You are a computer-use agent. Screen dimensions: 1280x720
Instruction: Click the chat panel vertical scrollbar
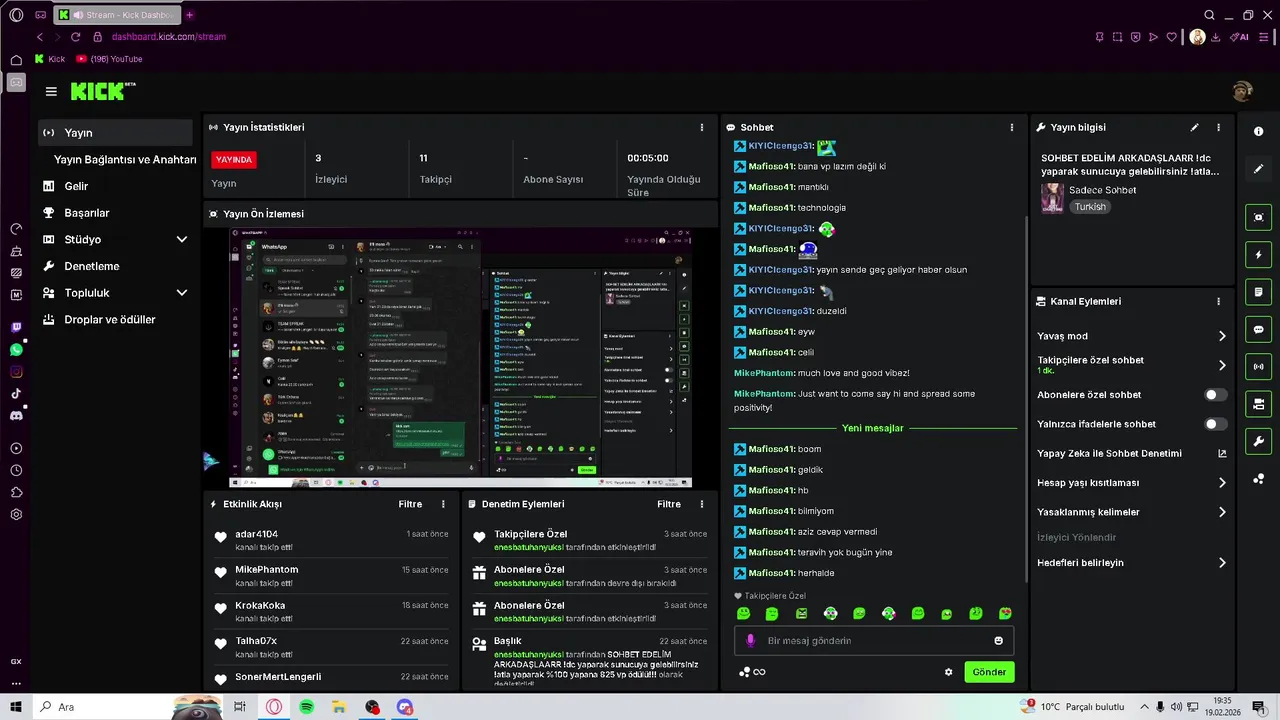point(1025,400)
